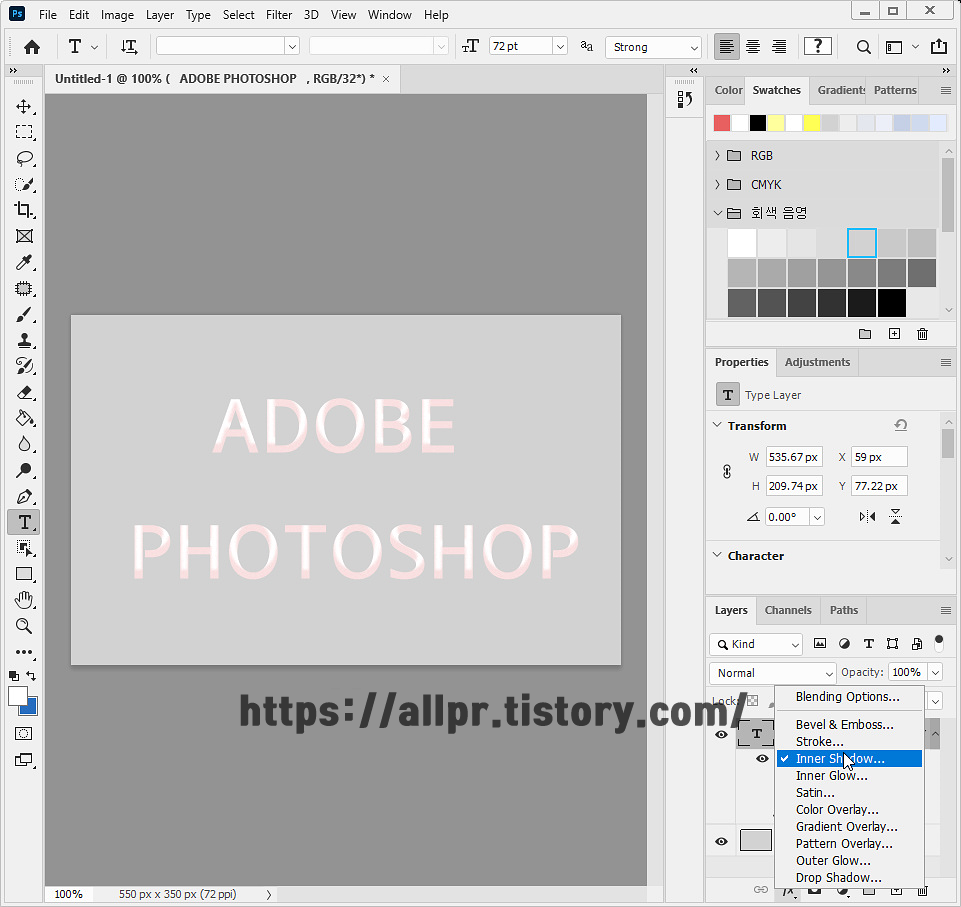Select the Blur tool

click(x=24, y=444)
